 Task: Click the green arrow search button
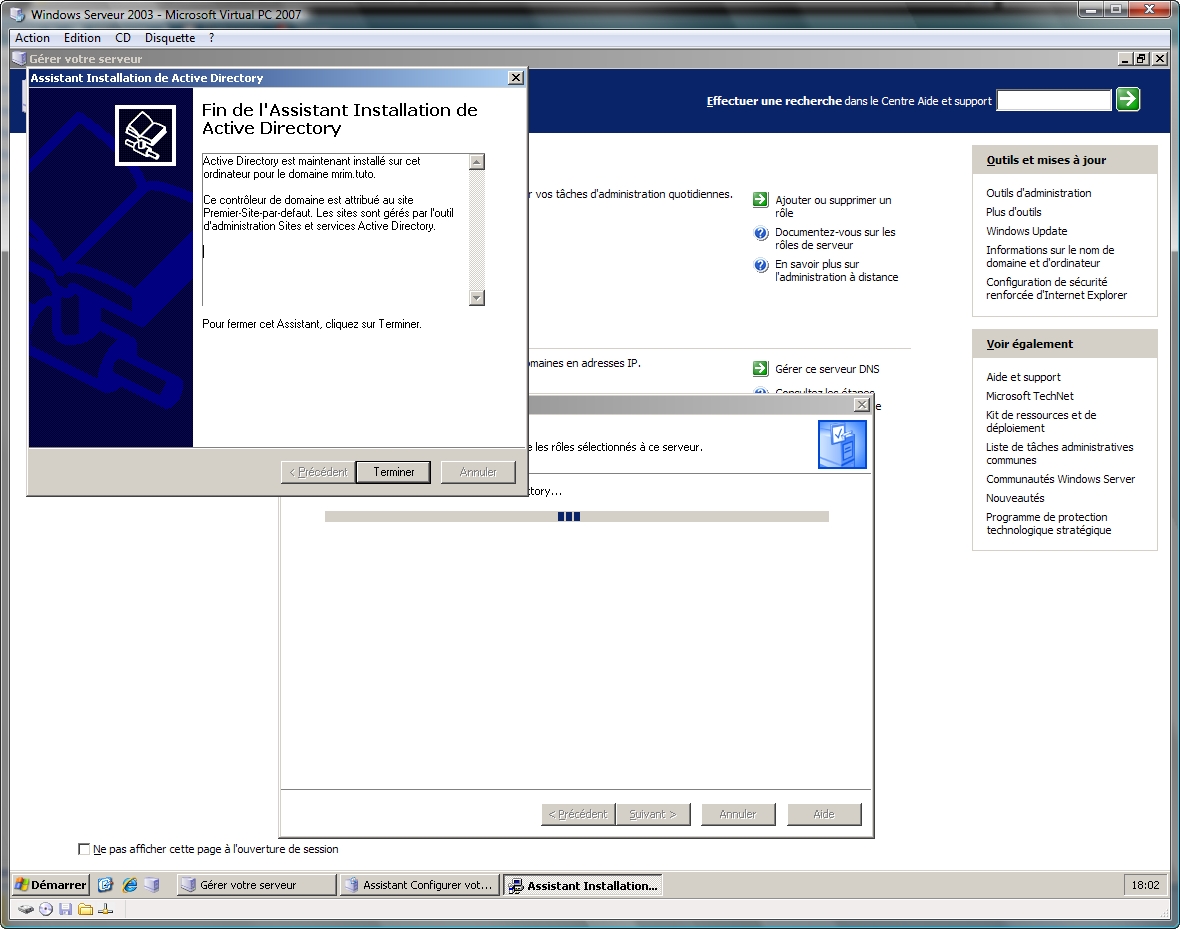(x=1127, y=99)
